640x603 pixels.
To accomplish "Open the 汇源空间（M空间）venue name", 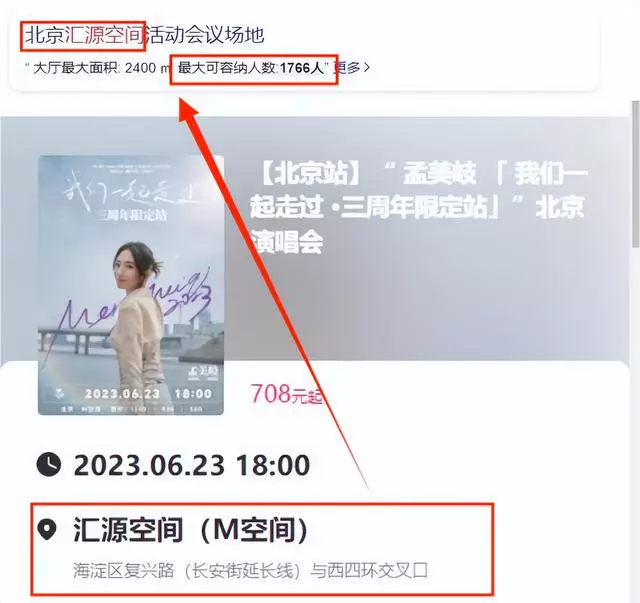I will coord(190,530).
